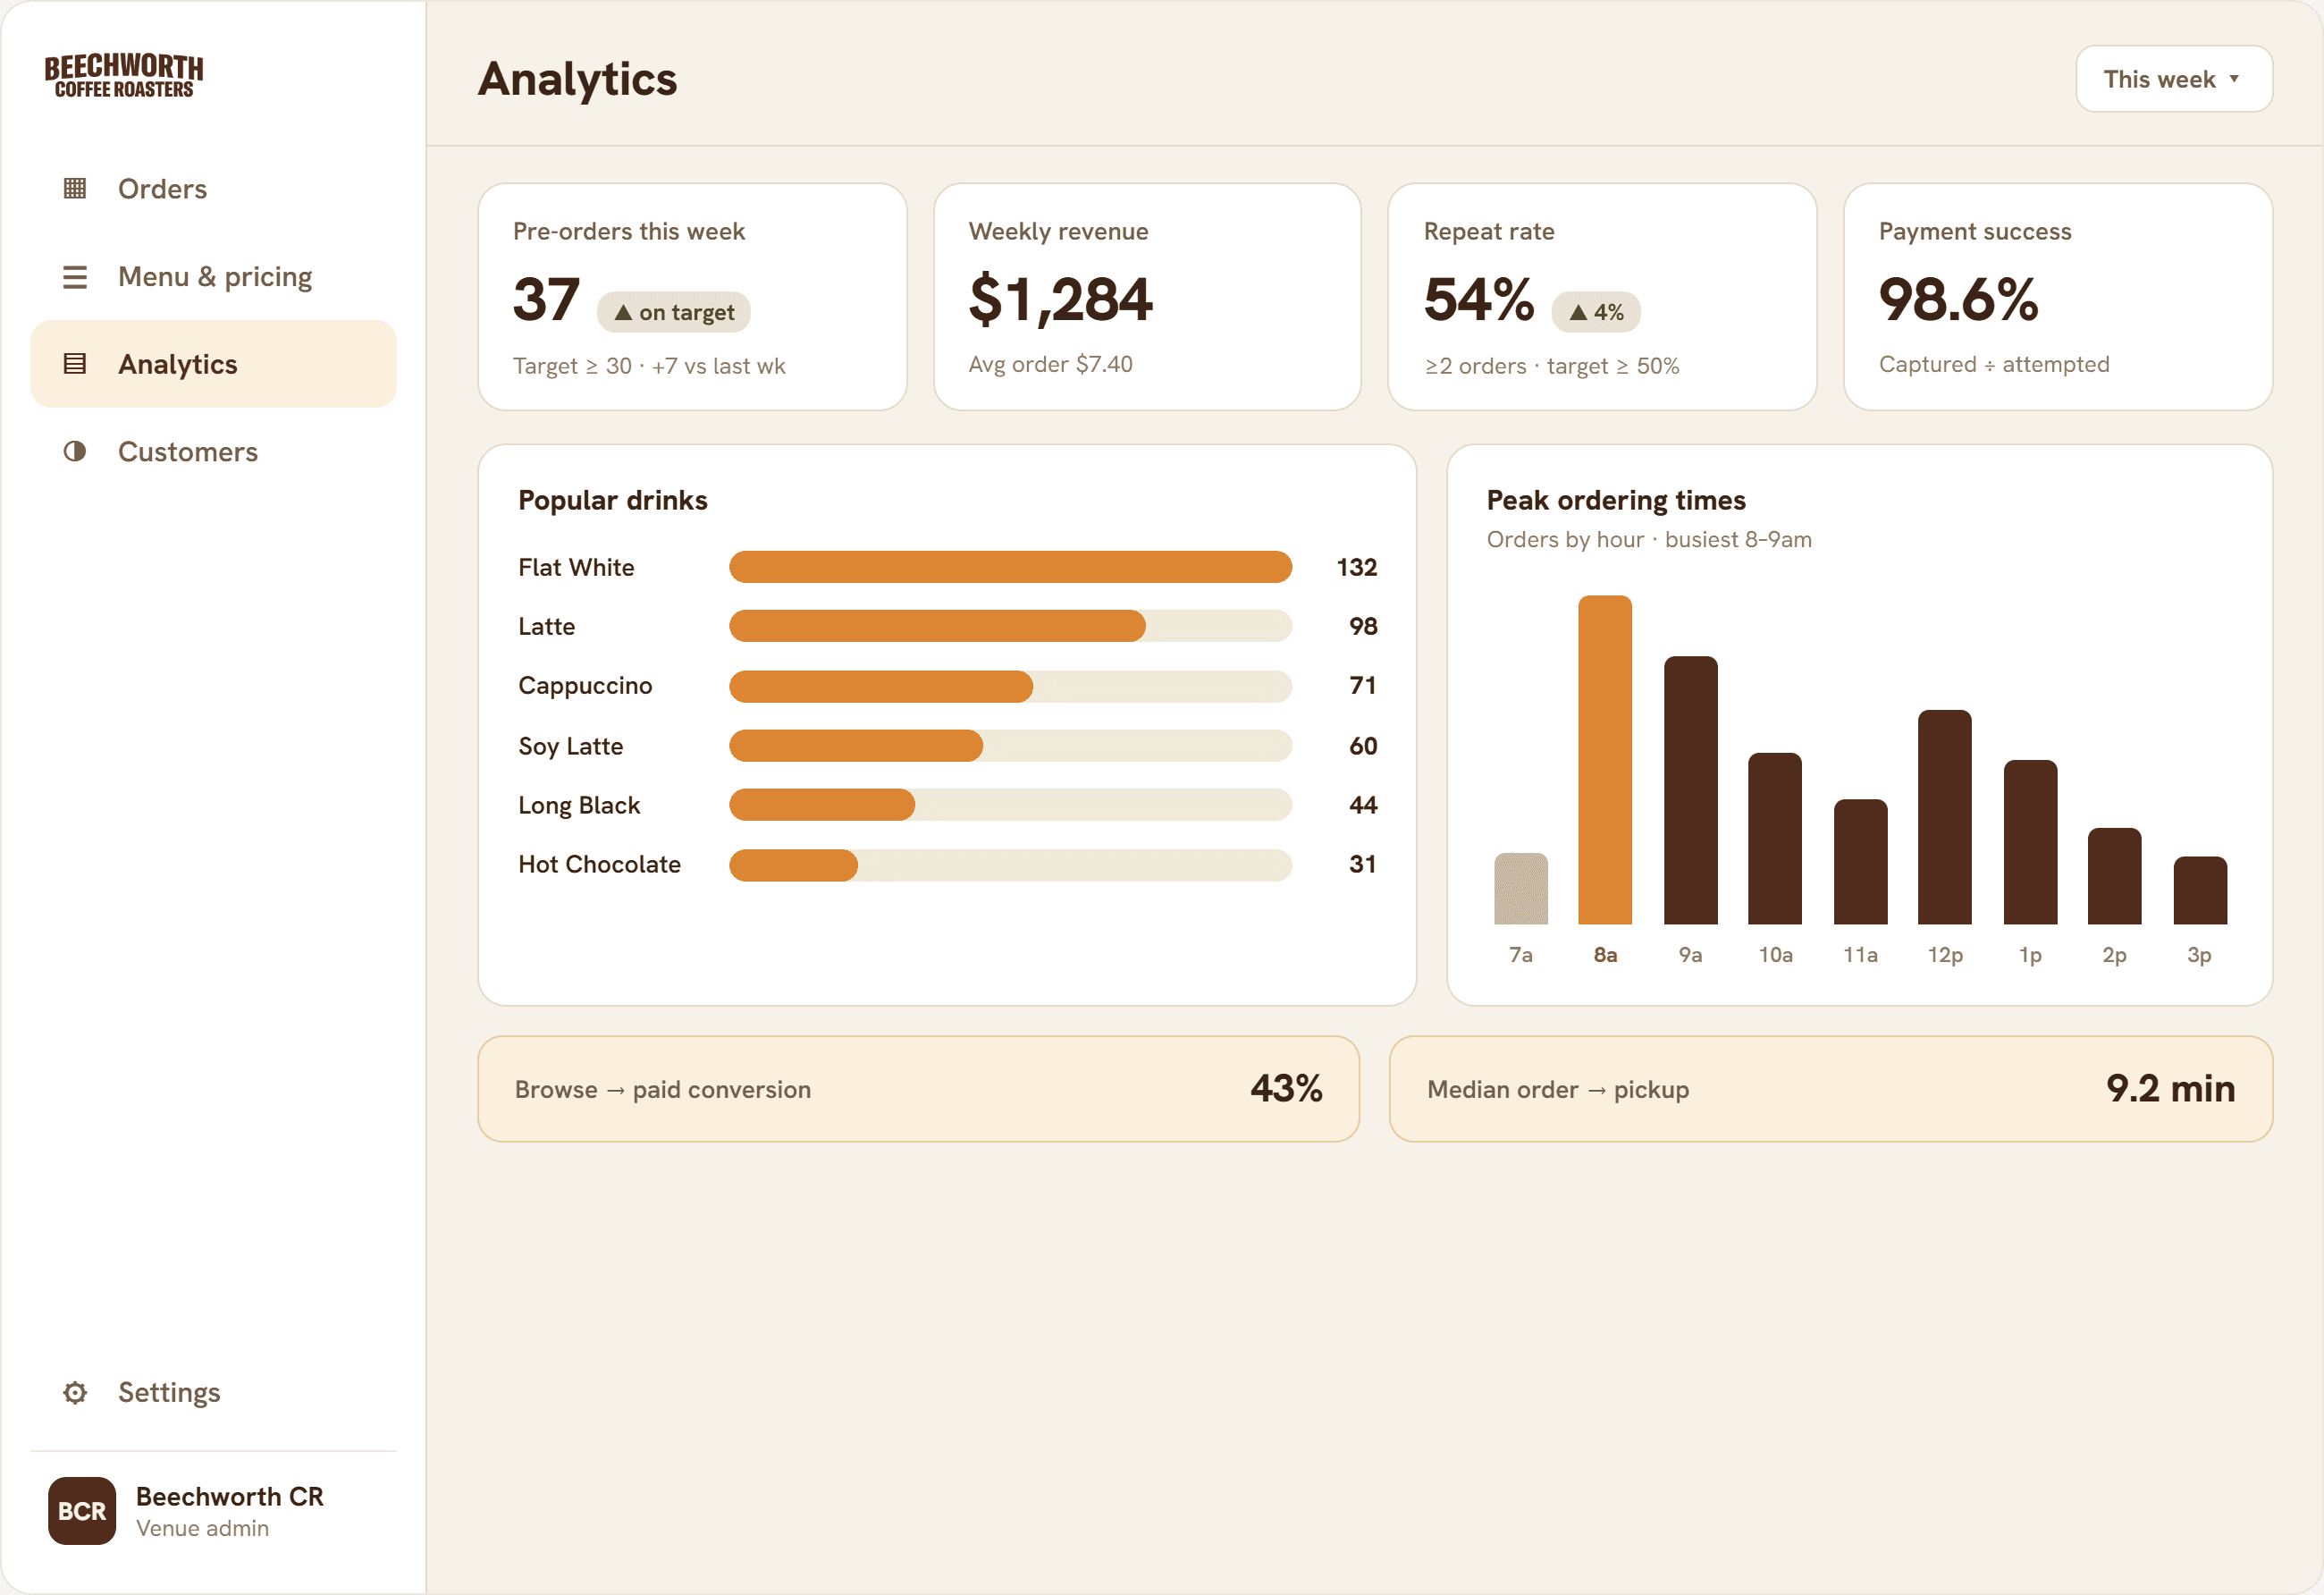Click the Peak ordering times heading
Viewport: 2324px width, 1595px height.
click(x=1616, y=500)
